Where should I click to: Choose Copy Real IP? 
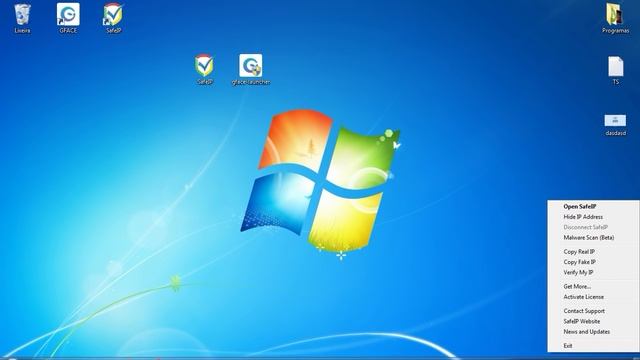593,251
